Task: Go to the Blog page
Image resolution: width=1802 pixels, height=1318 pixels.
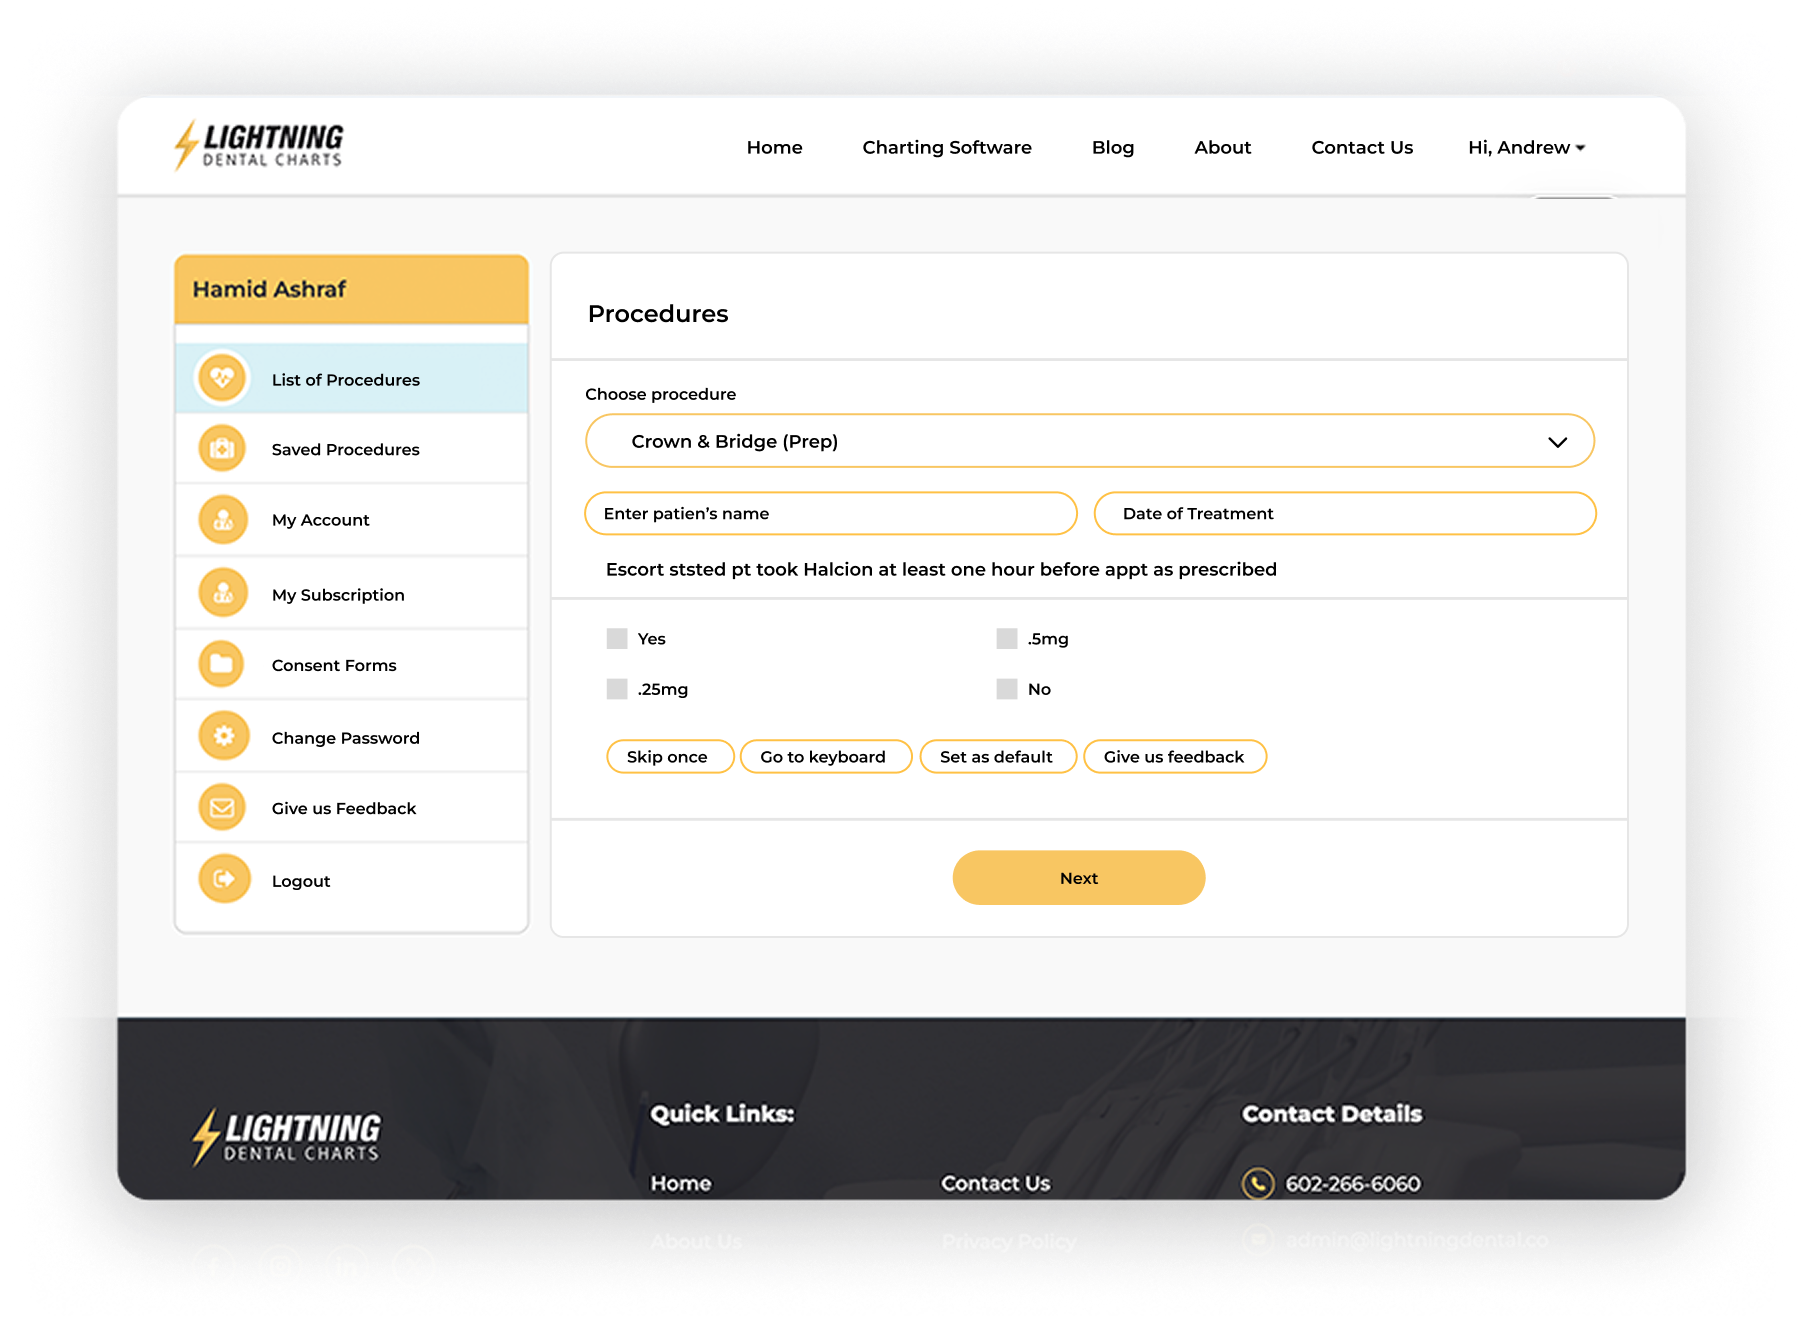Action: point(1112,147)
